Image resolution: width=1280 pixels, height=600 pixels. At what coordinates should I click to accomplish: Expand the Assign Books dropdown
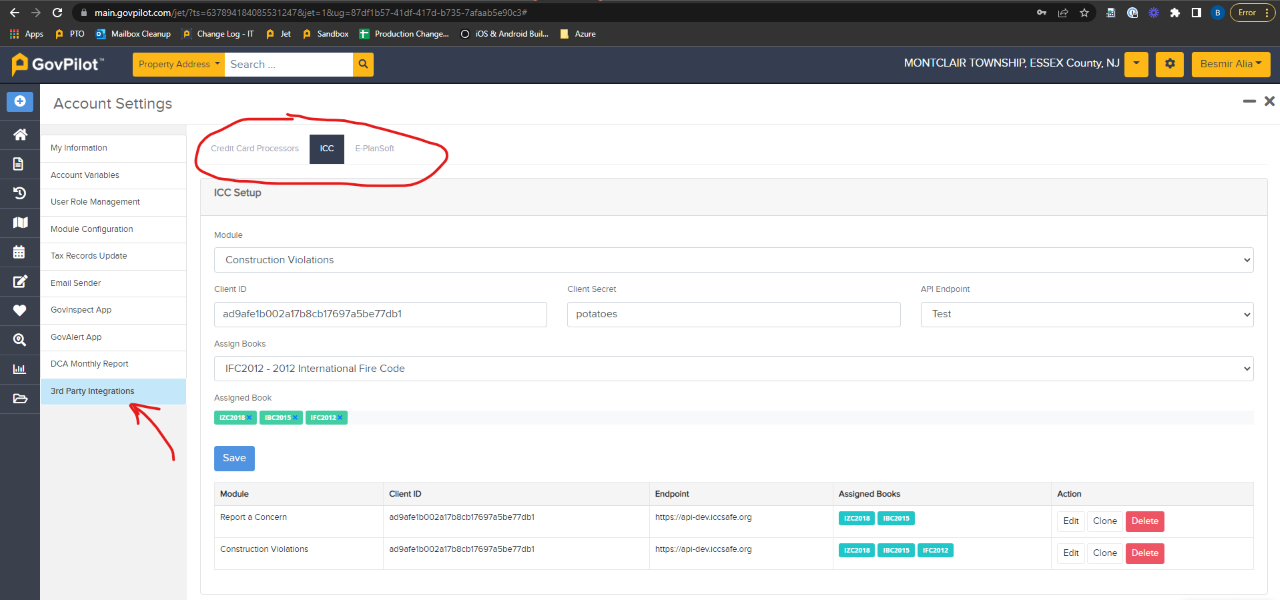coord(733,368)
